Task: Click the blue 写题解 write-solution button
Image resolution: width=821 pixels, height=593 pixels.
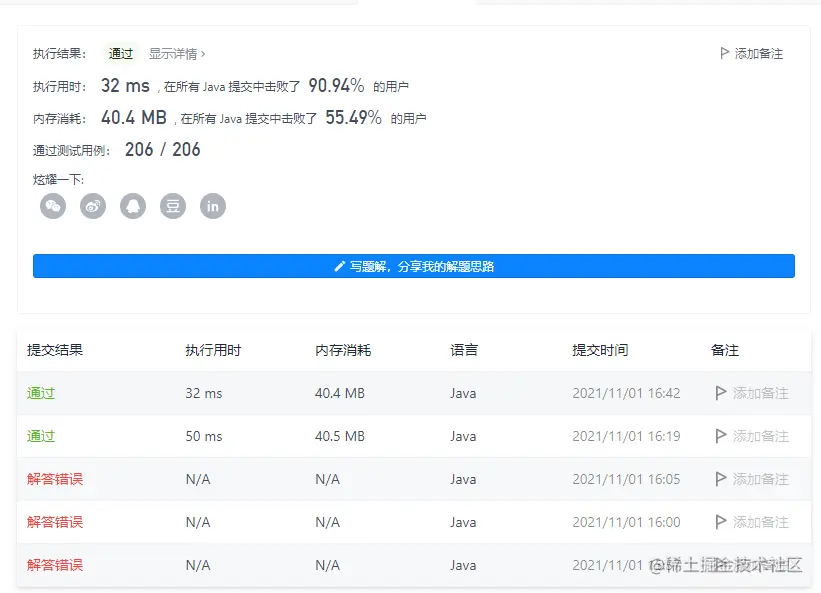Action: [x=414, y=266]
